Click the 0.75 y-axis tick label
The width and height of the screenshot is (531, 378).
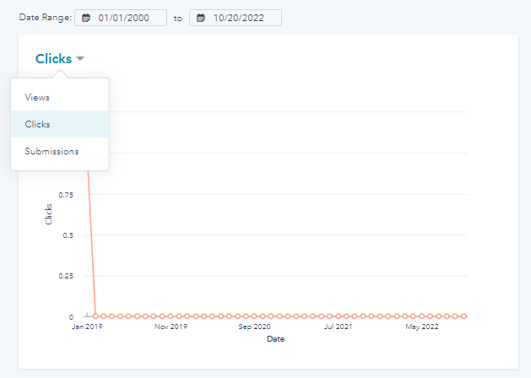click(x=66, y=195)
